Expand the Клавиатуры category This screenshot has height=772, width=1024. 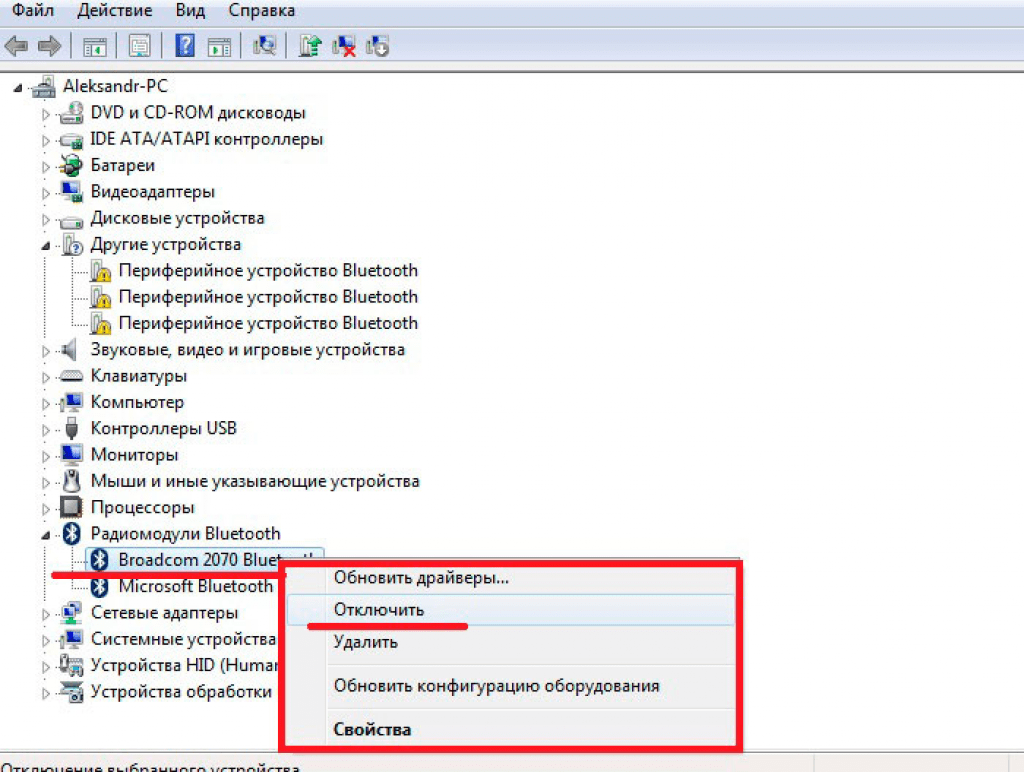coord(45,378)
